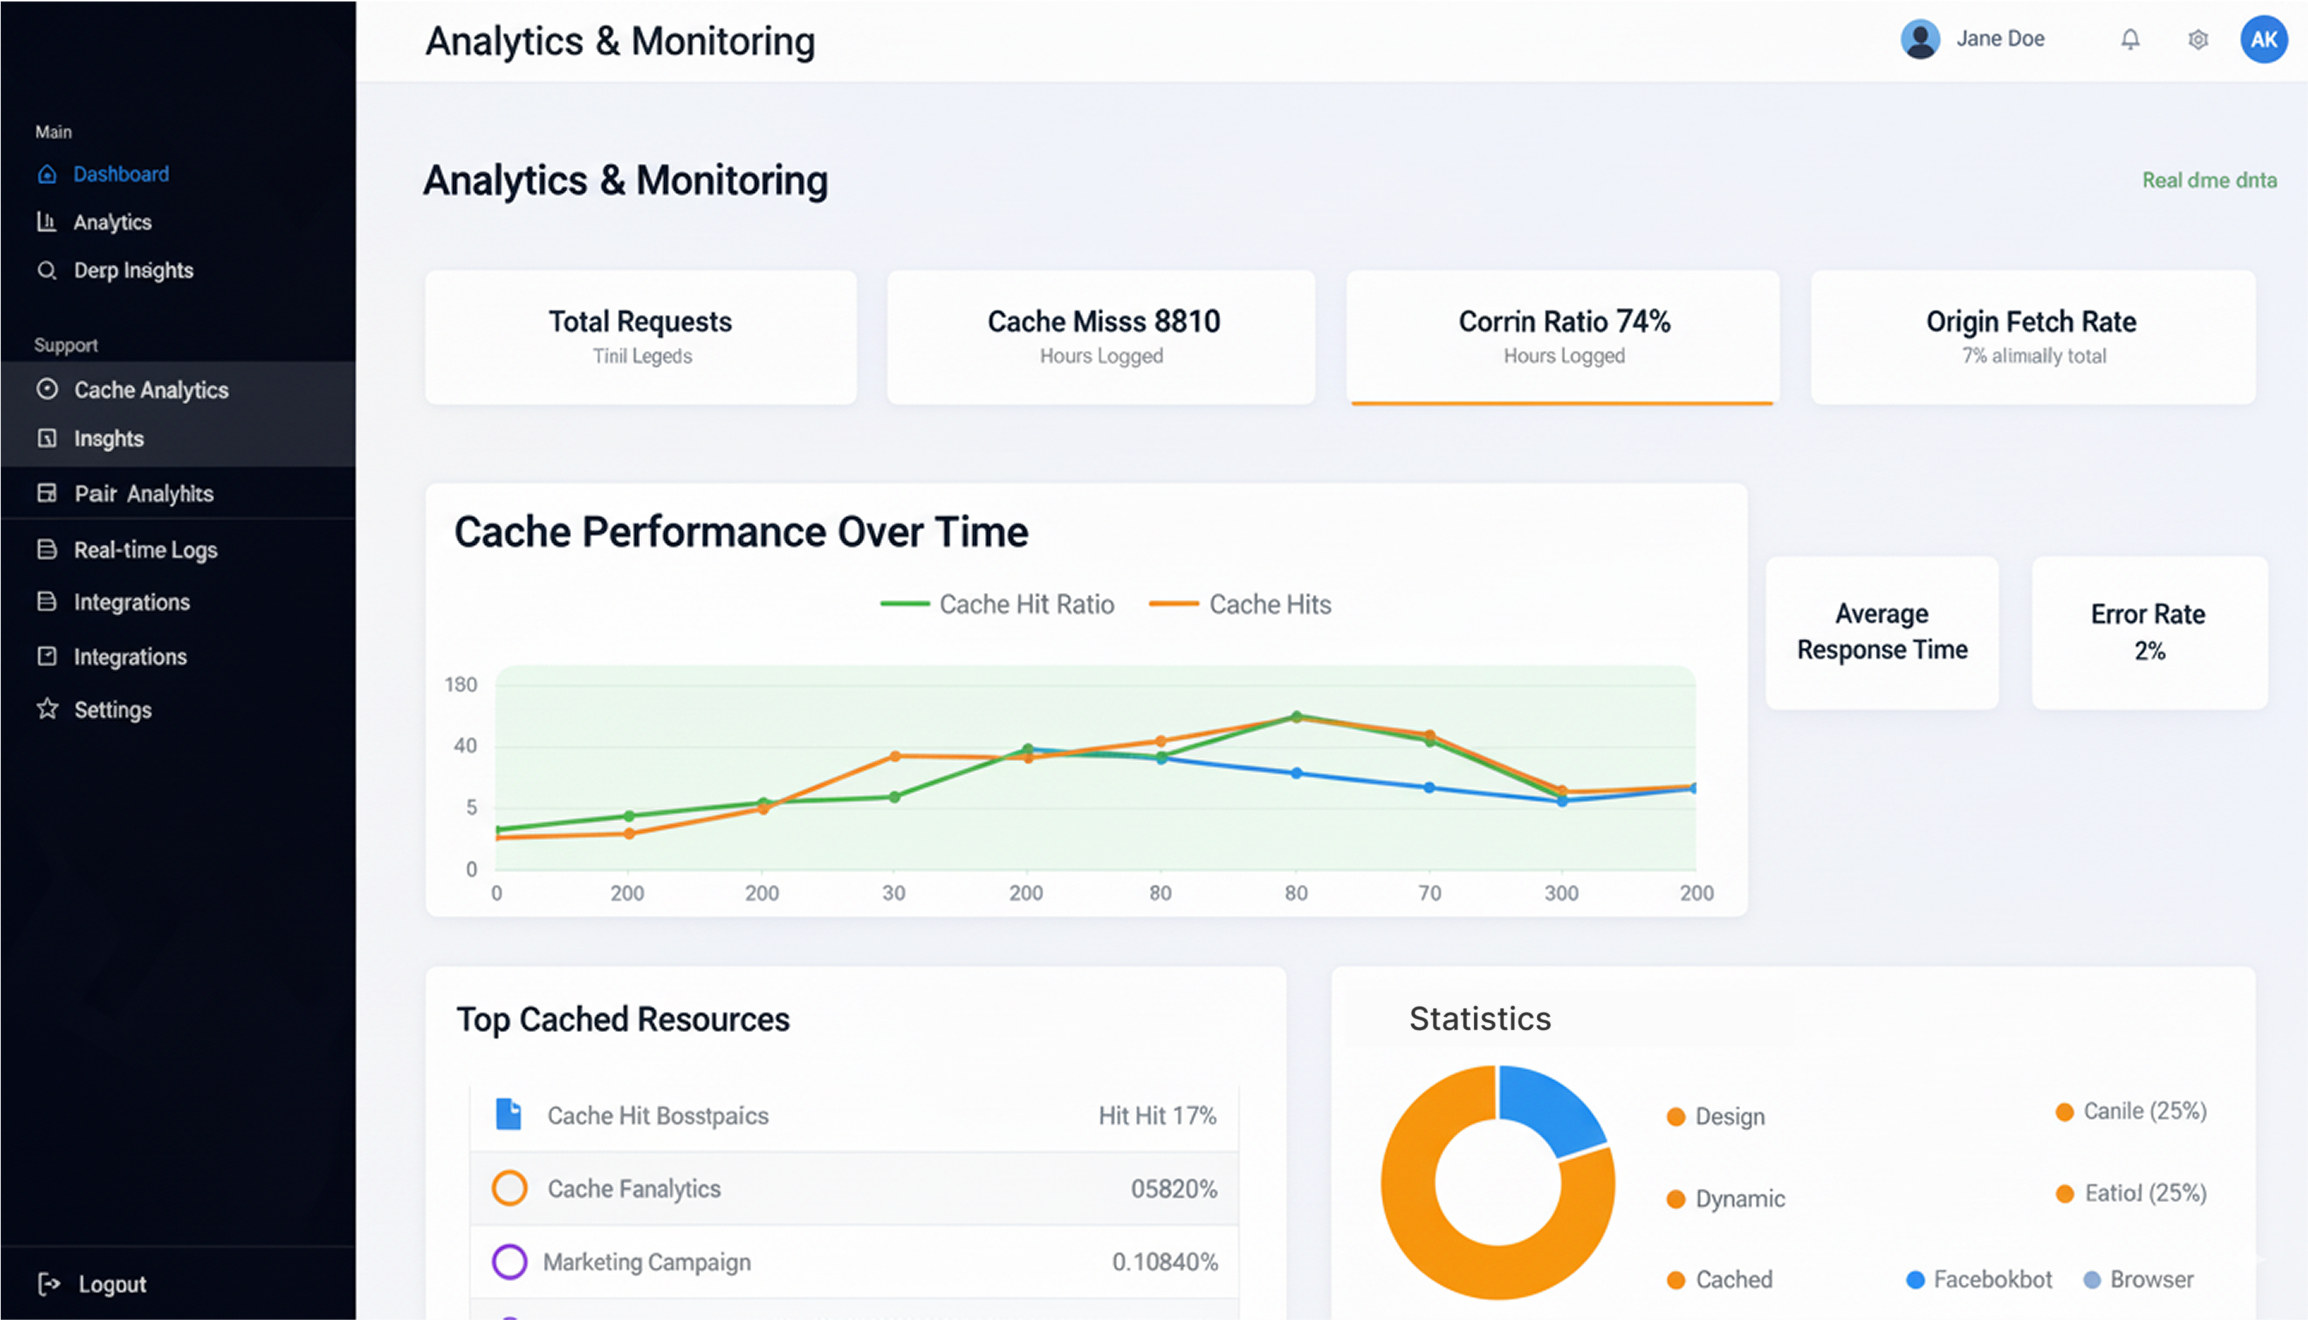Open settings gear icon in header
Viewport: 2308px width, 1320px height.
pyautogui.click(x=2197, y=39)
